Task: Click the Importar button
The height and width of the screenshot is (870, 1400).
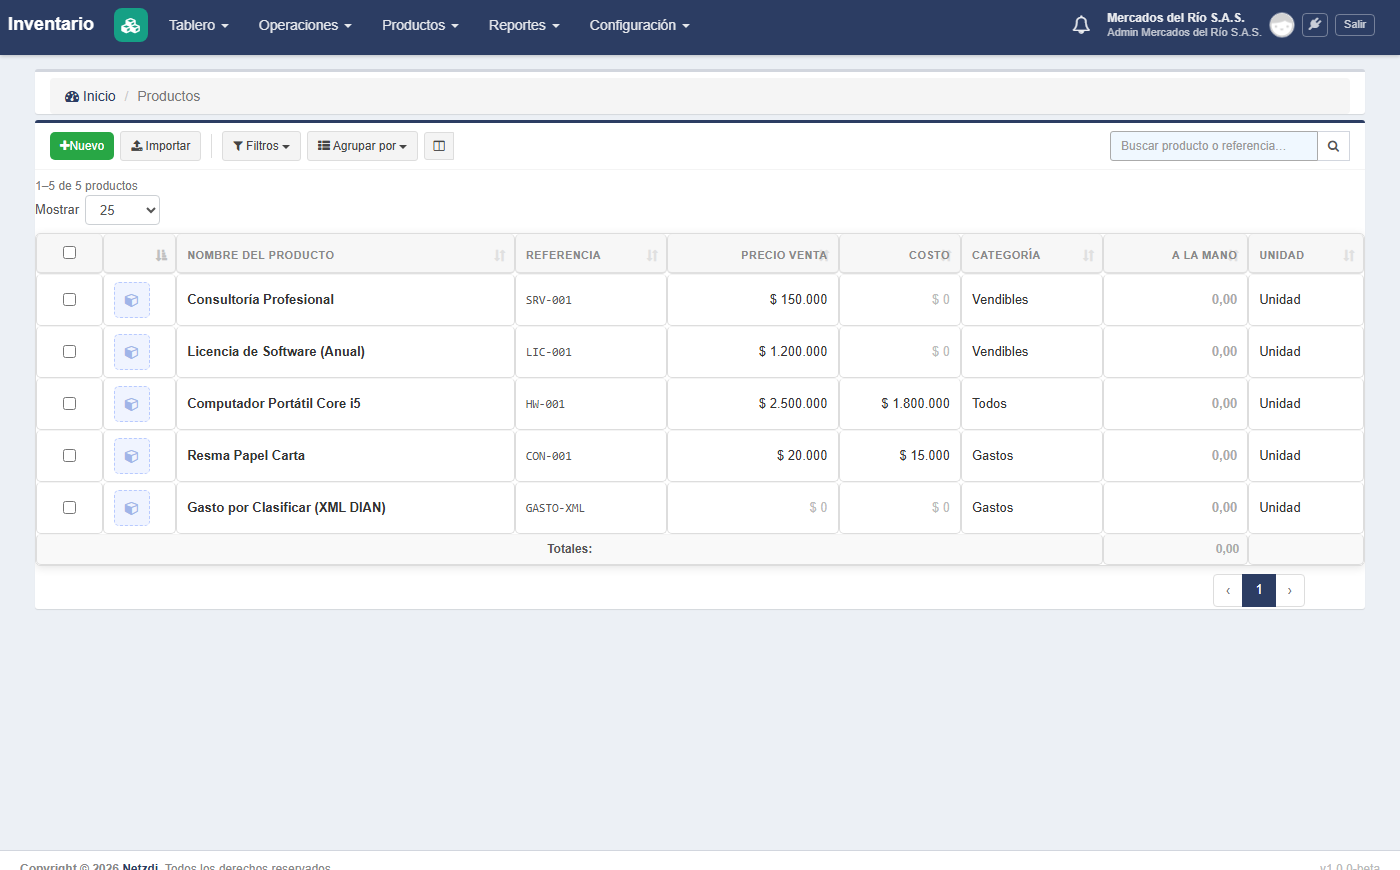Action: pyautogui.click(x=160, y=146)
